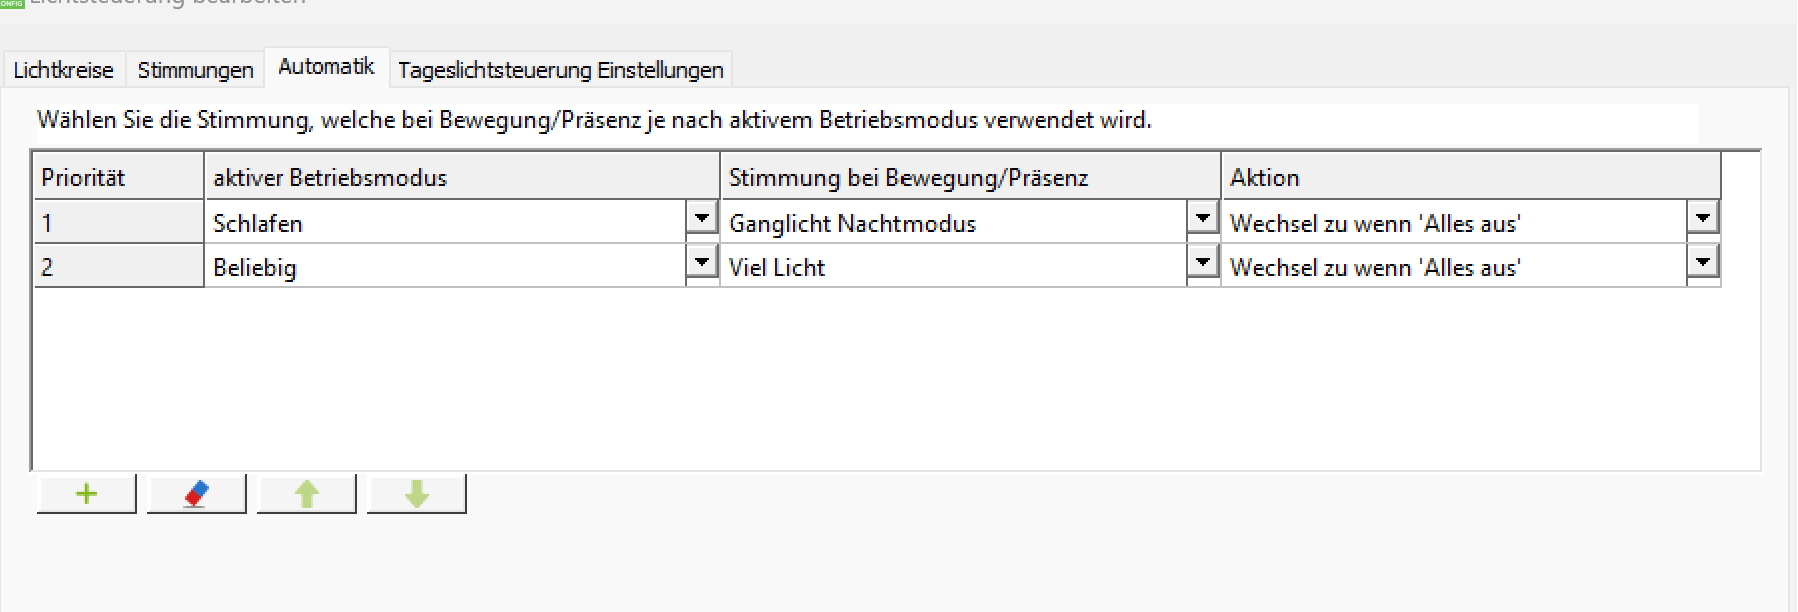The width and height of the screenshot is (1798, 612).
Task: Click the green down arrow button
Action: [416, 494]
